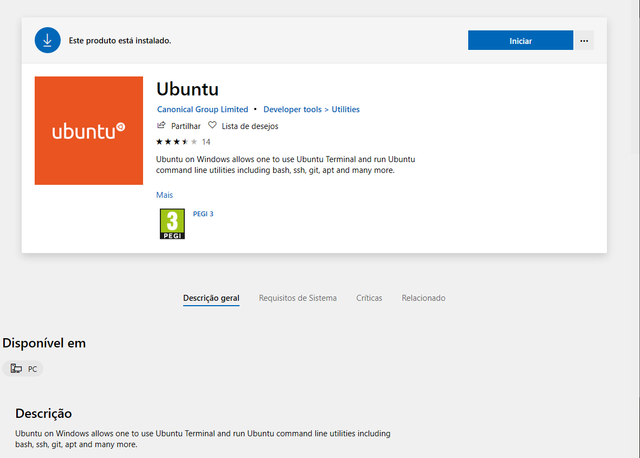Click the rating count 14
The width and height of the screenshot is (640, 458).
tap(206, 142)
